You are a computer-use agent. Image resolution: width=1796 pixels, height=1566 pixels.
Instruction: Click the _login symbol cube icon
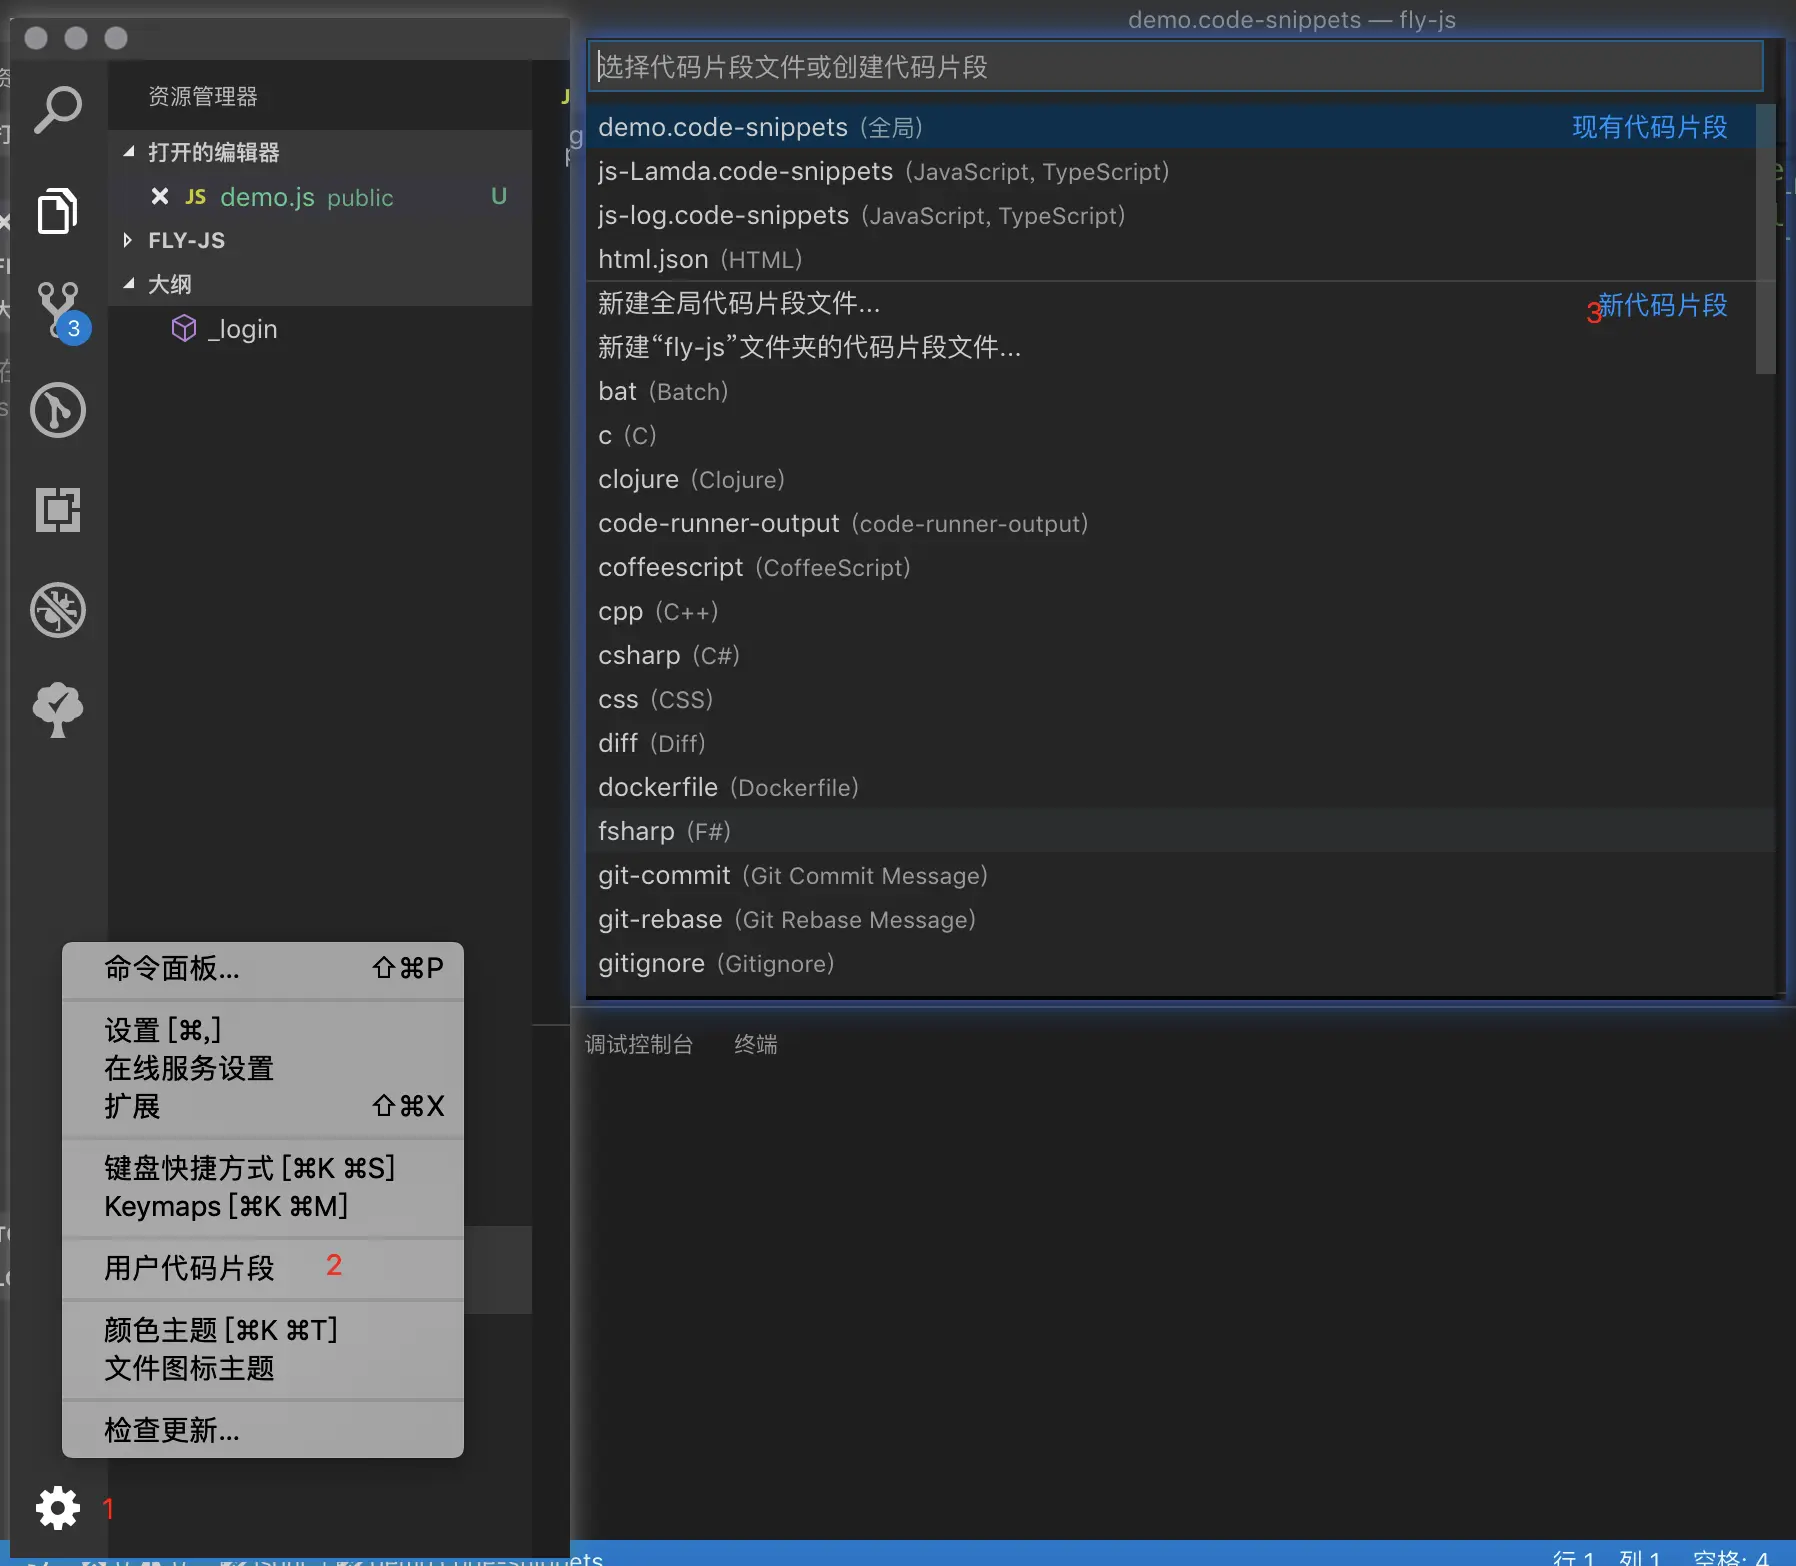(184, 328)
